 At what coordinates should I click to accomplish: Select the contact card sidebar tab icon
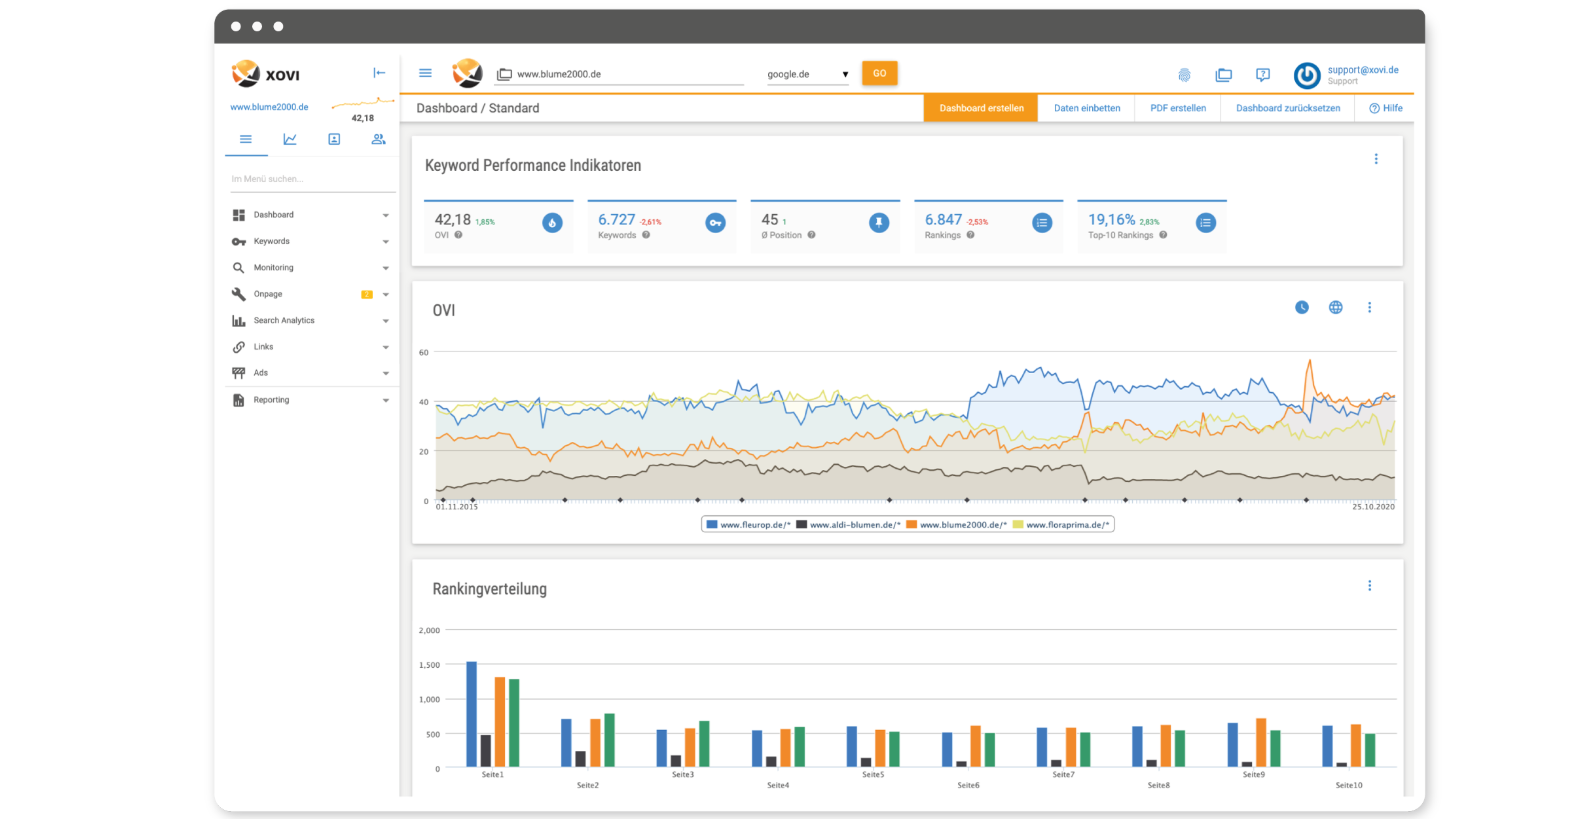coord(334,140)
